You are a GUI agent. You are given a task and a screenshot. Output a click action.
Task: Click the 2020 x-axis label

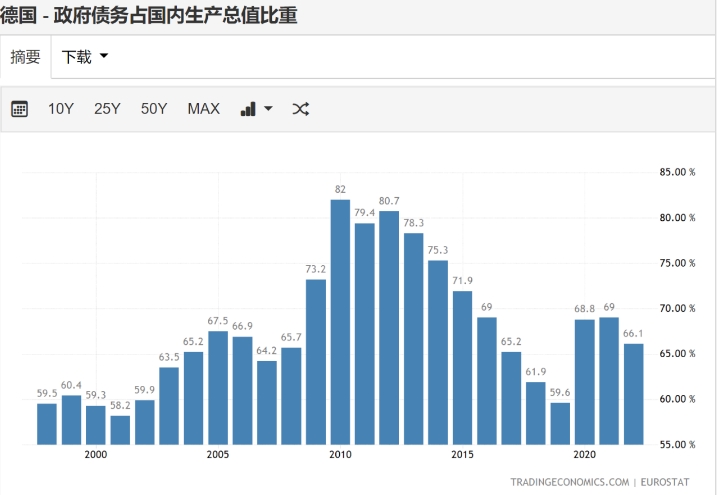(585, 454)
